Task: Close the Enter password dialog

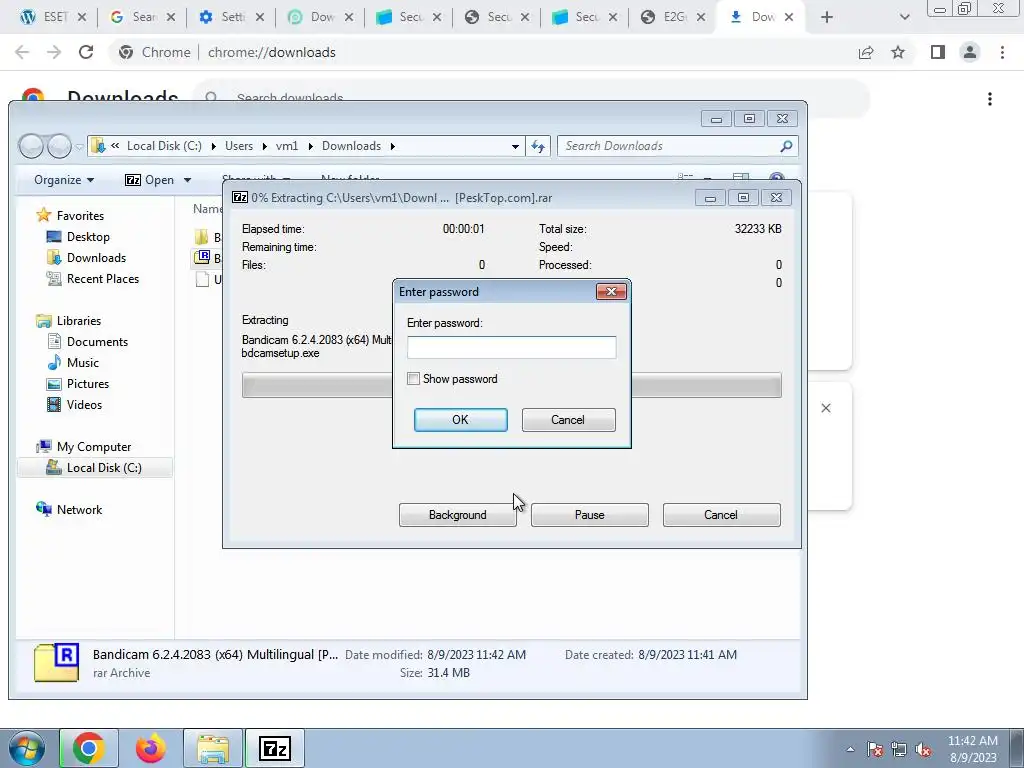Action: coord(611,291)
